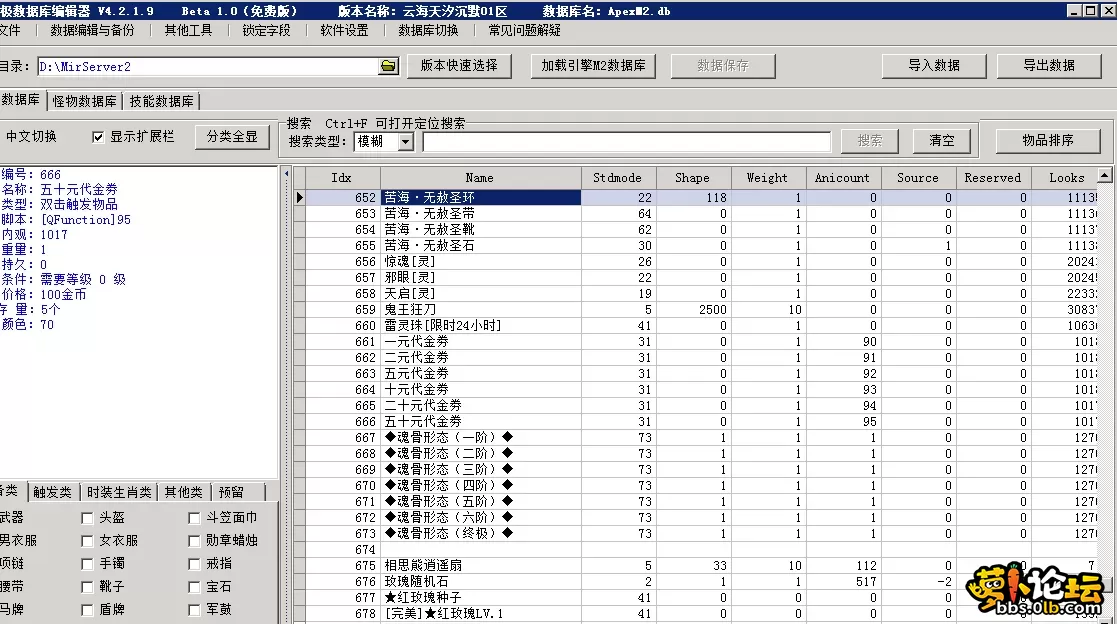Click the folder icon beside the directory path
This screenshot has width=1117, height=624.
[389, 66]
